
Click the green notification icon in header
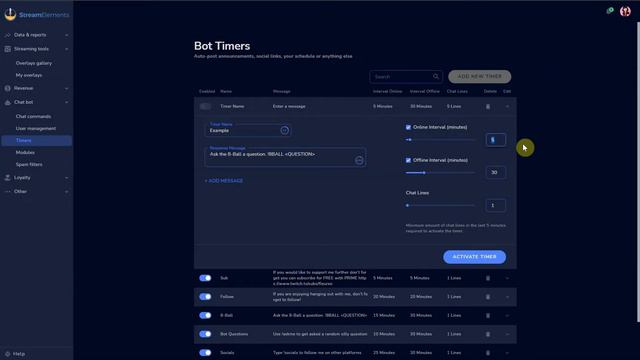pyautogui.click(x=610, y=11)
